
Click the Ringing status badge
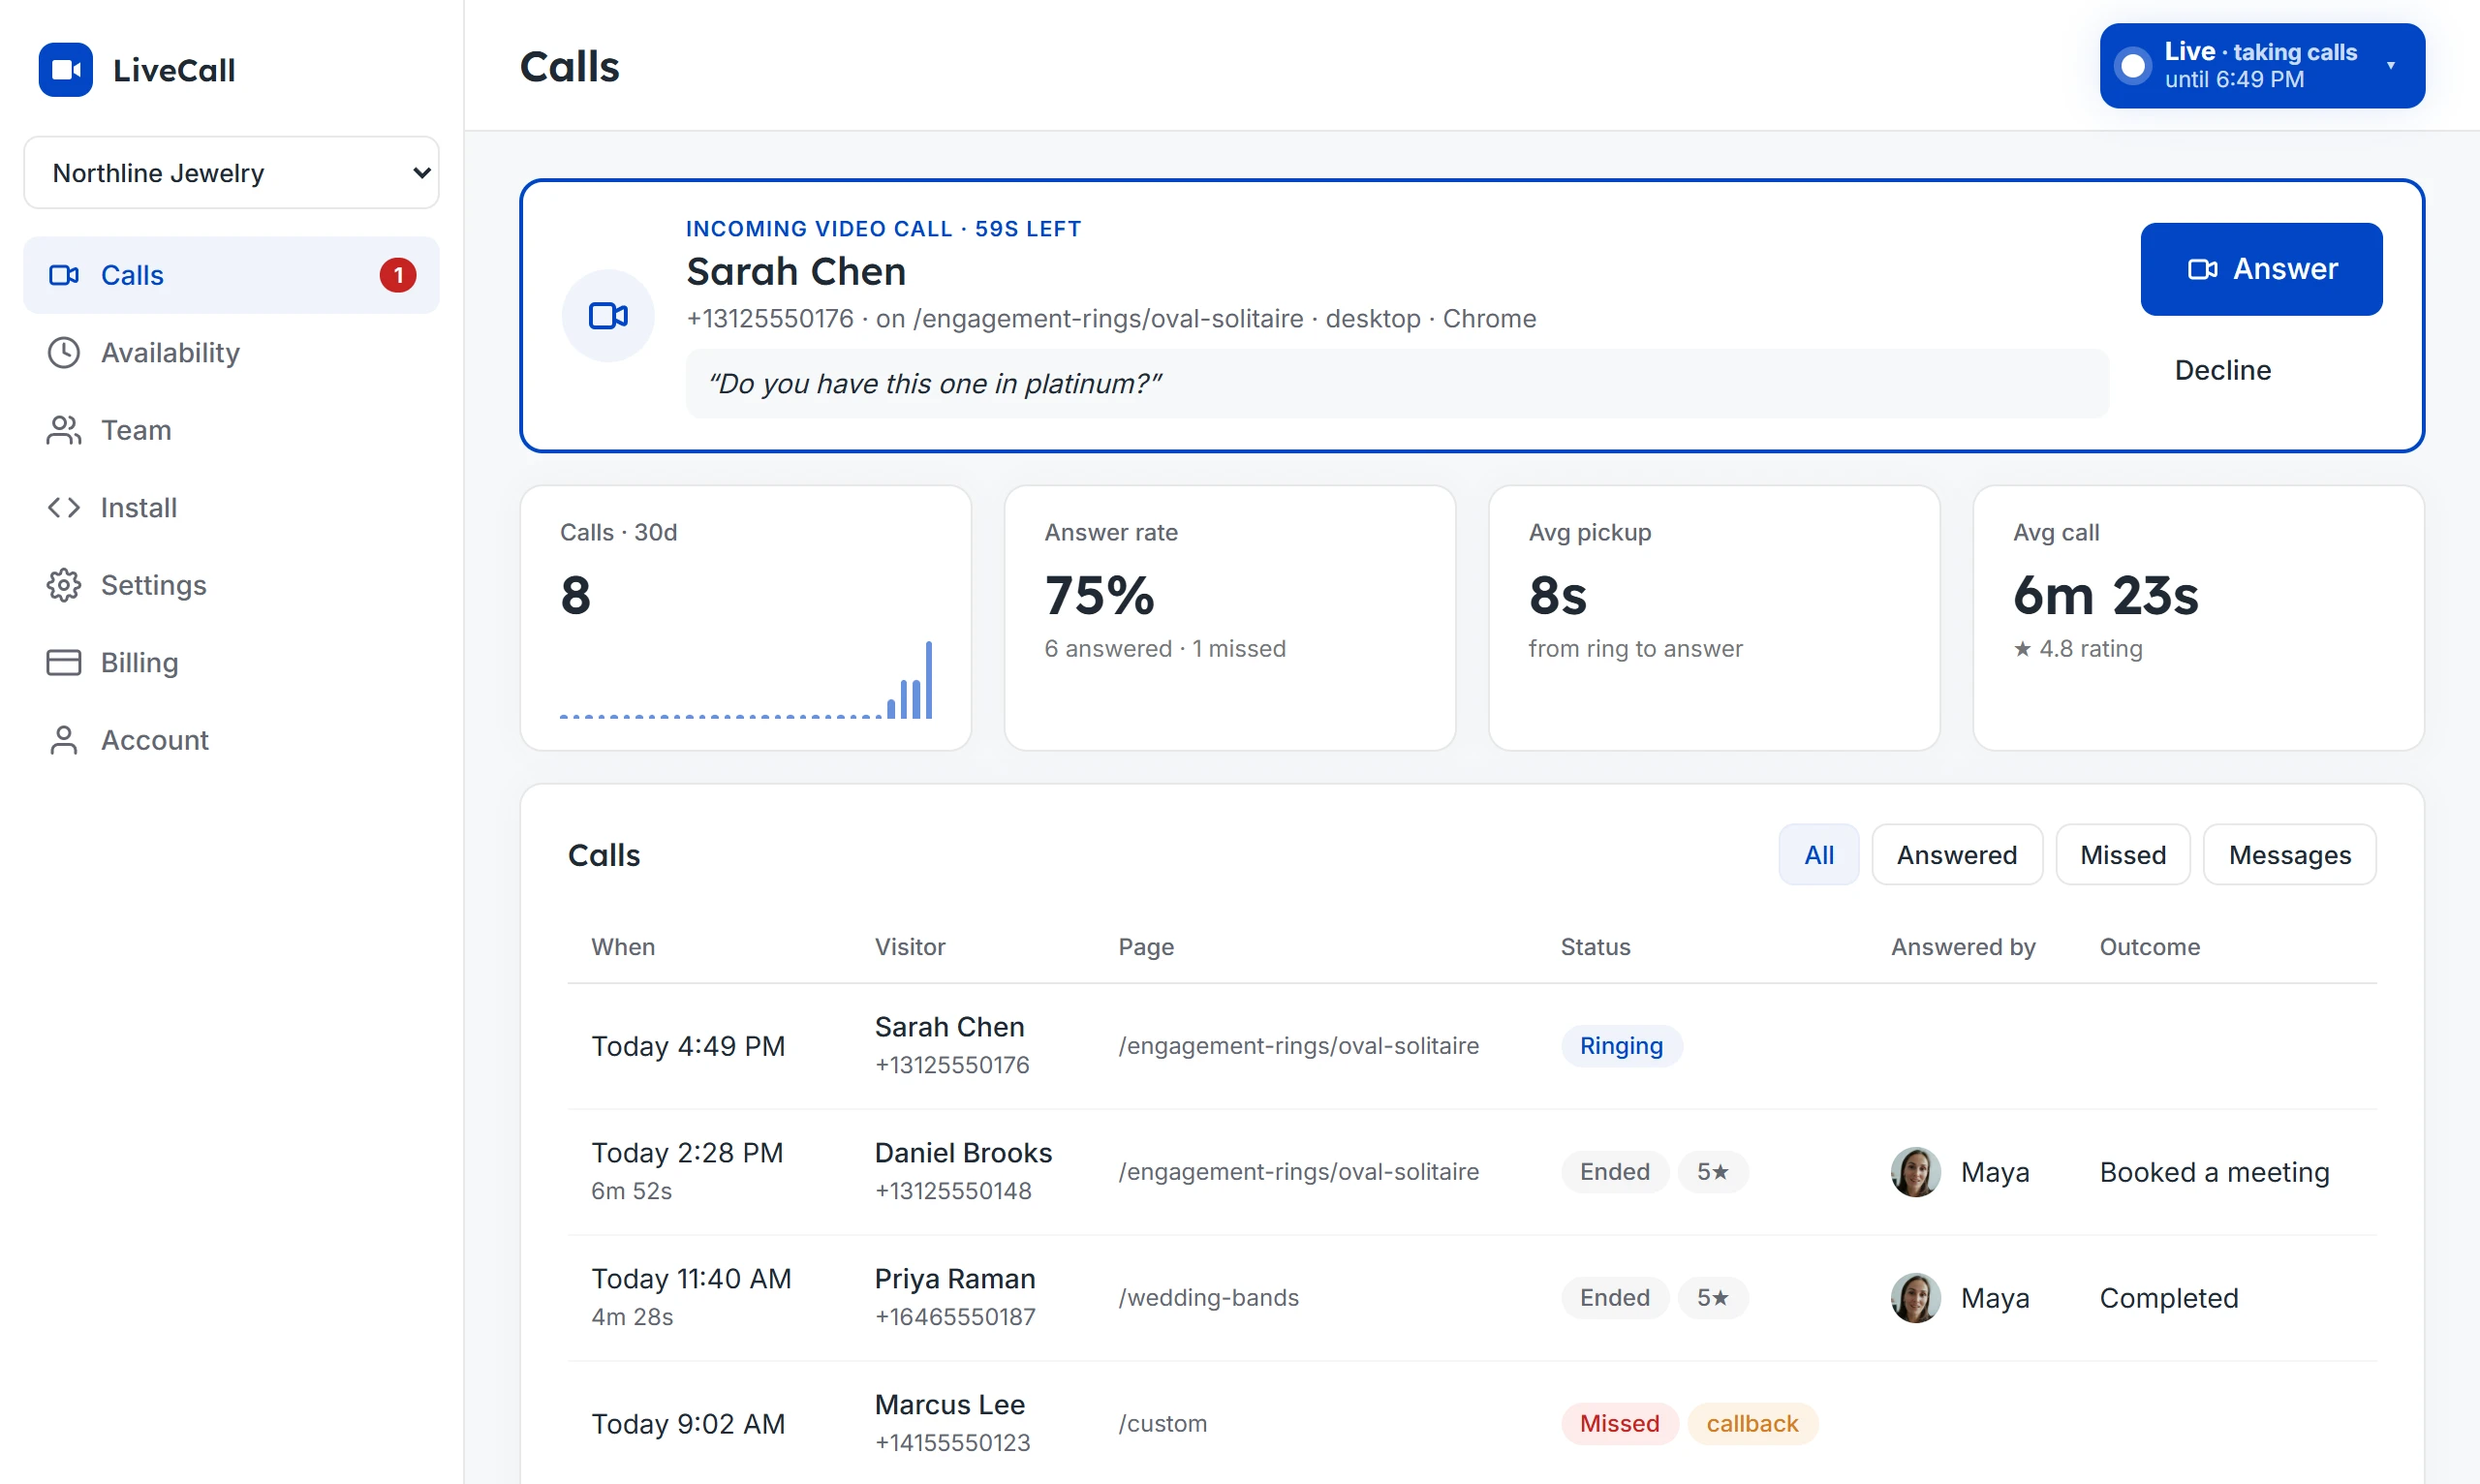coord(1621,1046)
